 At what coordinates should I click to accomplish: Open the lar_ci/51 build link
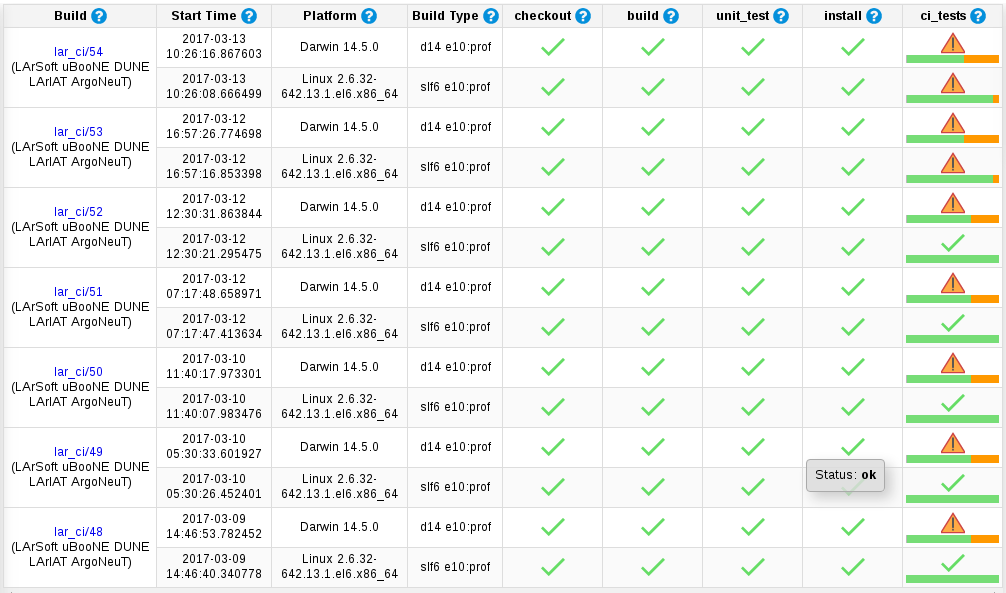78,292
